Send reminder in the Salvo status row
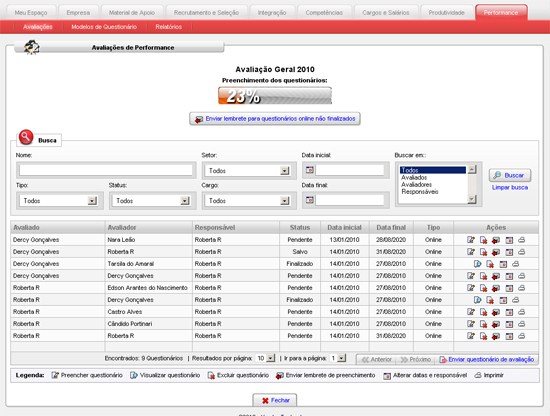This screenshot has height=416, width=550. pos(496,252)
